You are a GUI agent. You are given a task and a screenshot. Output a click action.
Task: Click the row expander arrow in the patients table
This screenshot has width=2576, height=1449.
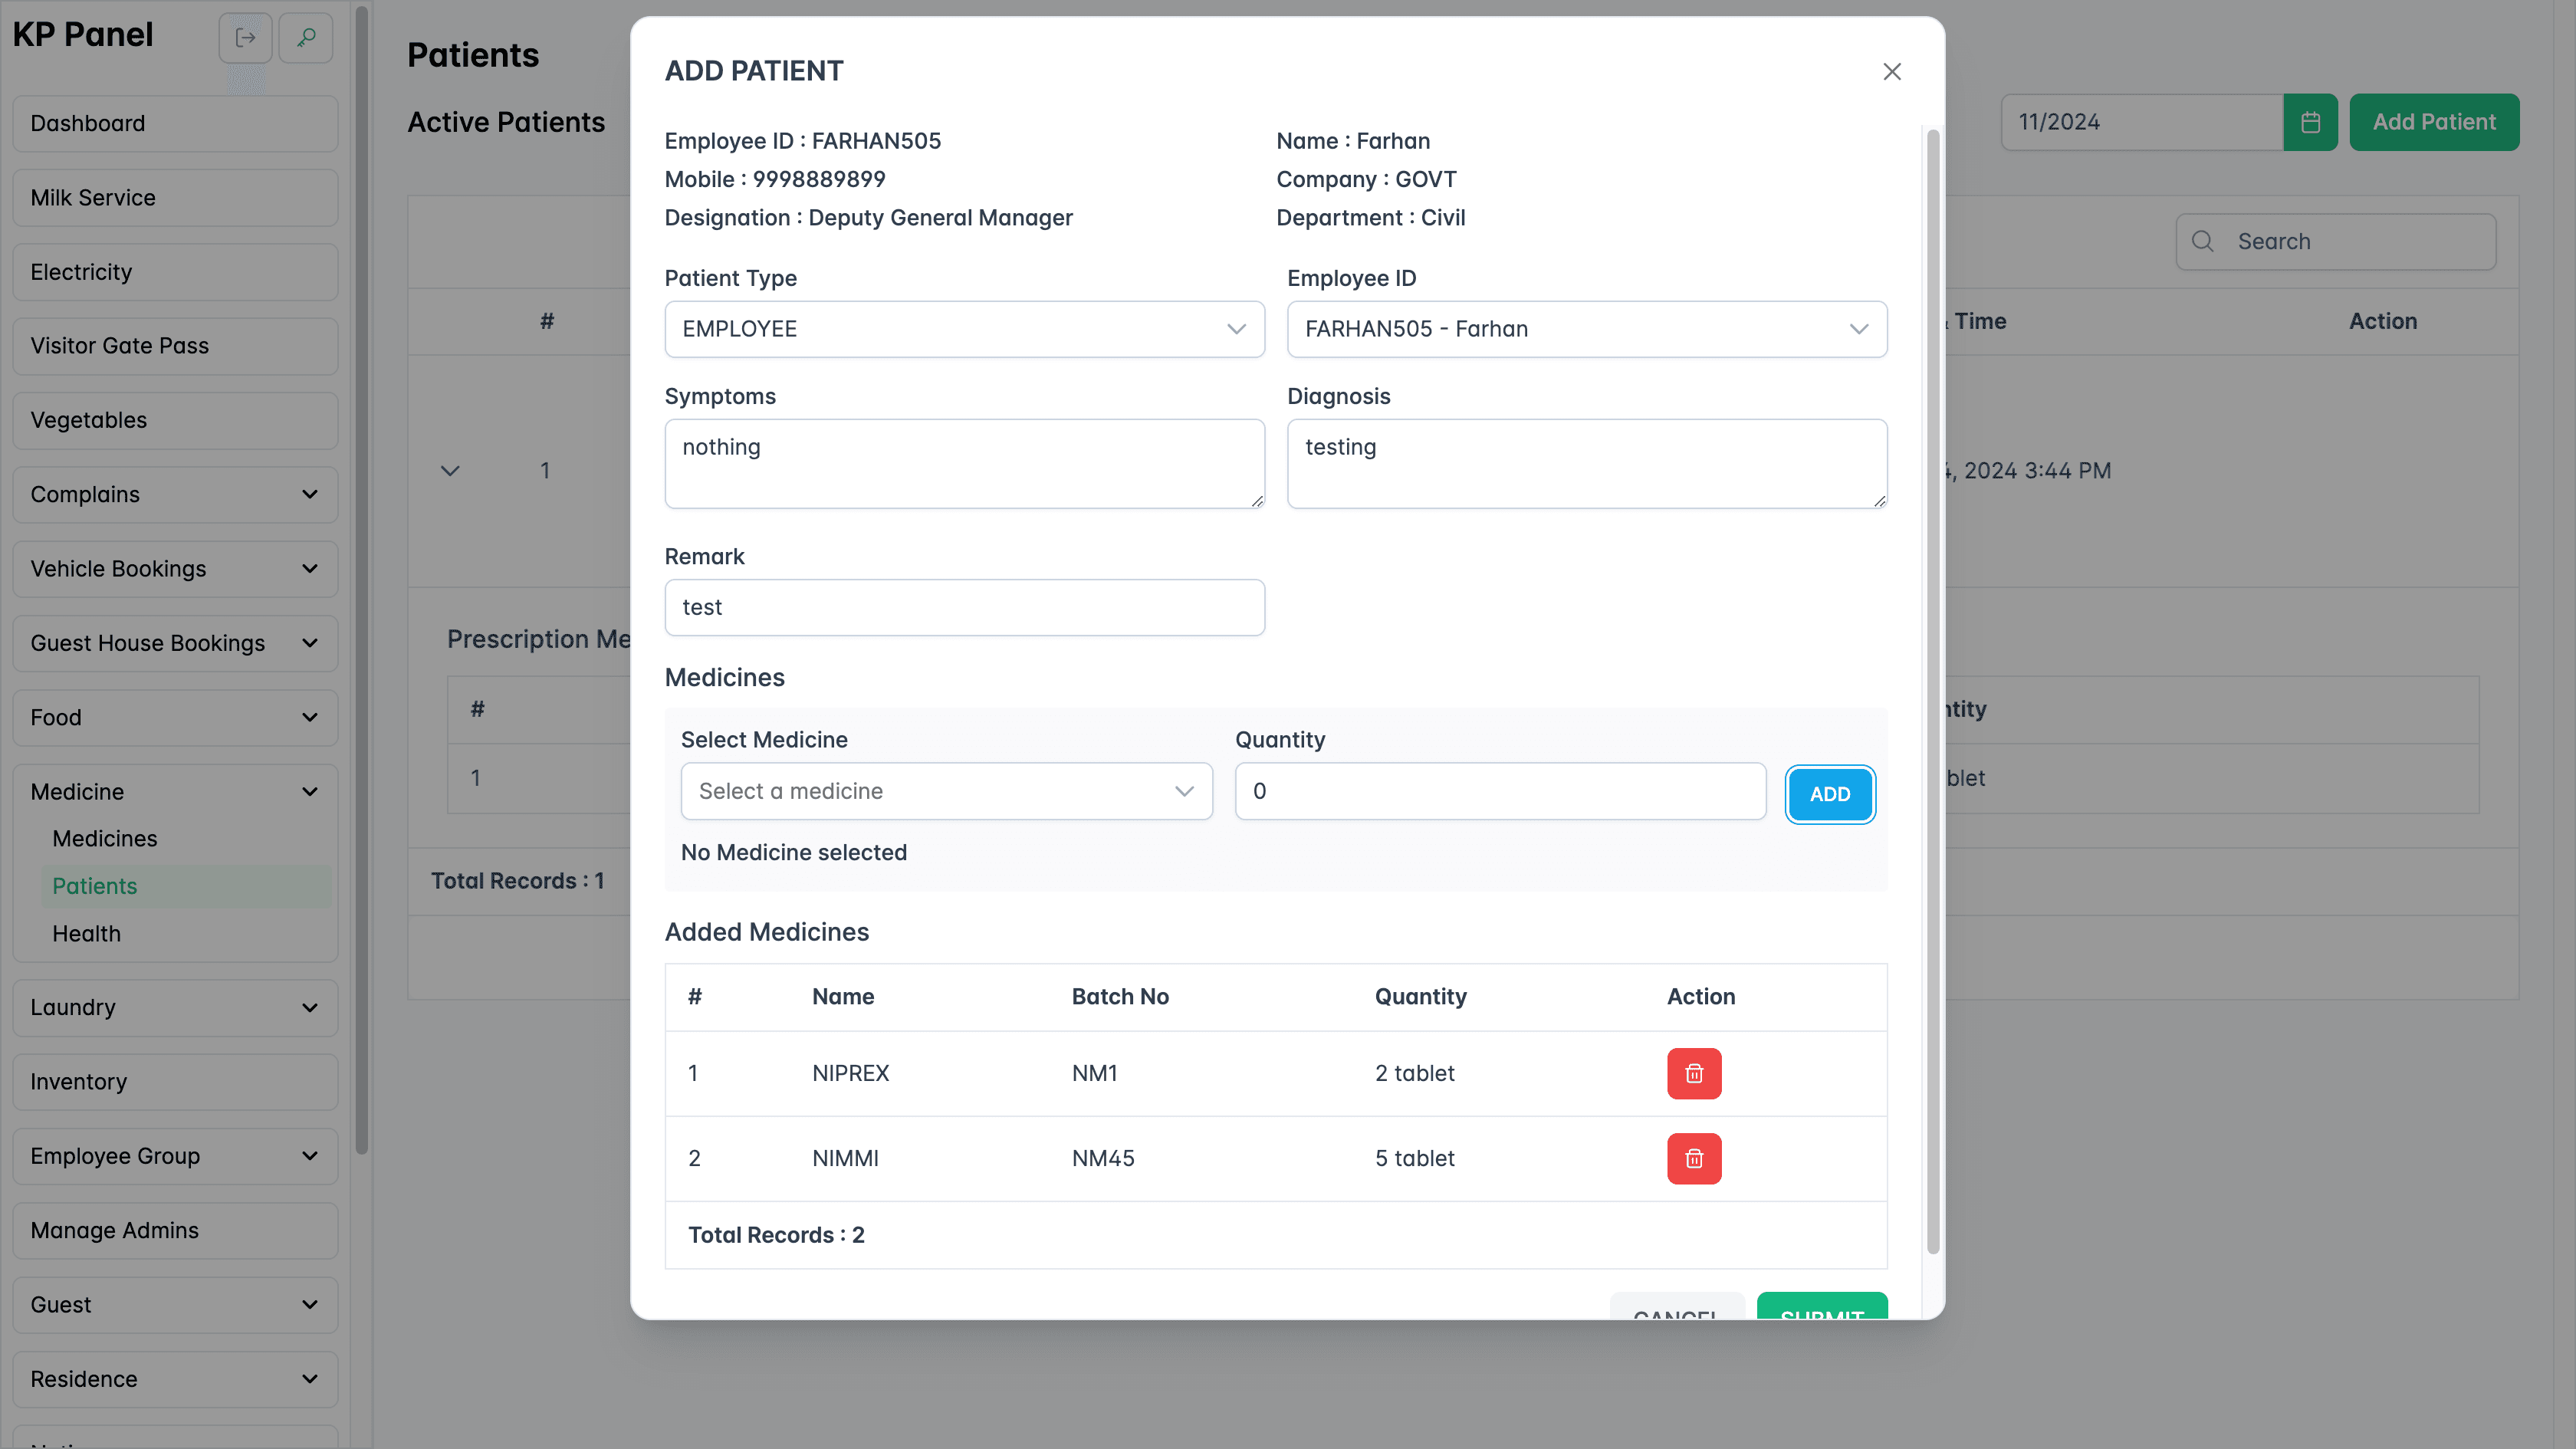click(449, 470)
